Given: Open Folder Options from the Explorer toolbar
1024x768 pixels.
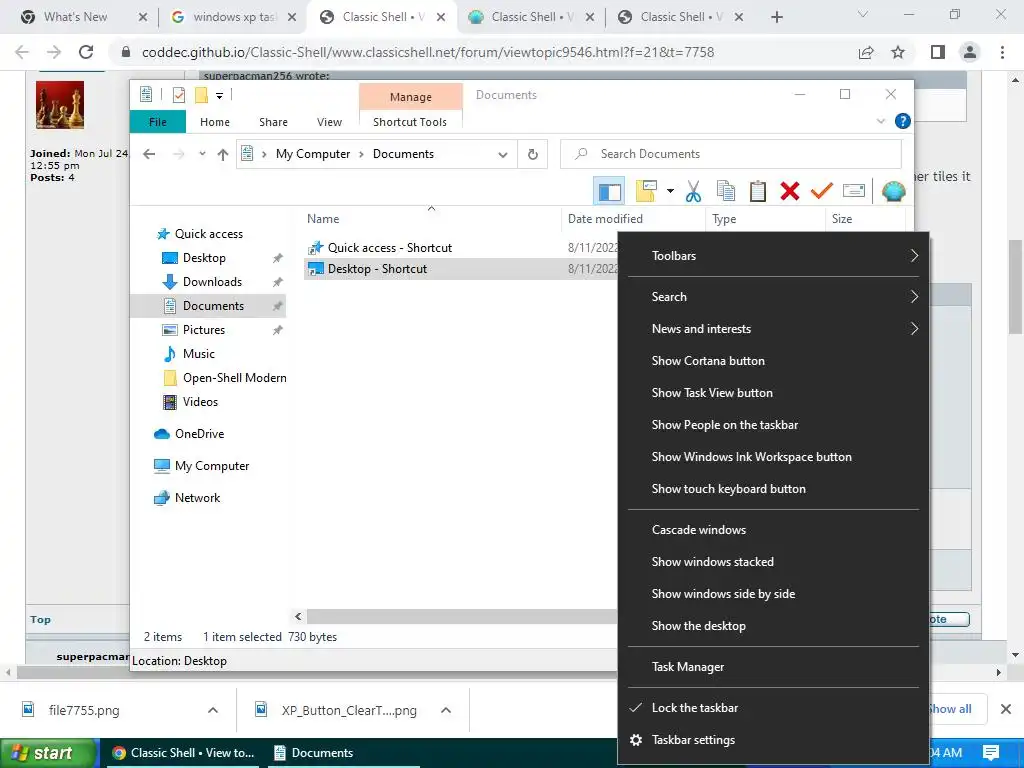Looking at the screenshot, I should click(x=647, y=191).
